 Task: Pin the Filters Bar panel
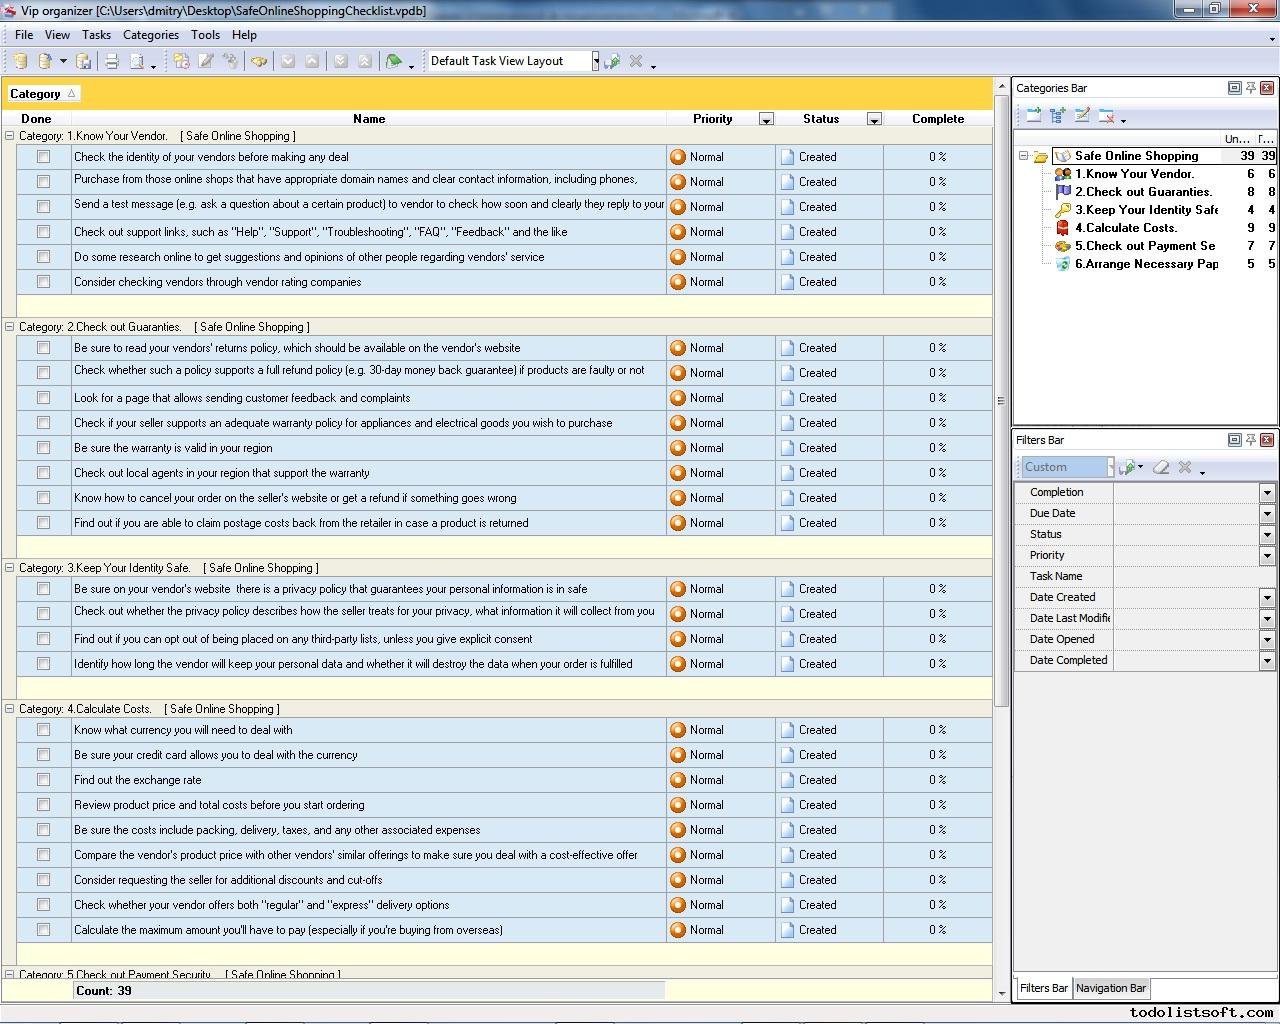1250,440
